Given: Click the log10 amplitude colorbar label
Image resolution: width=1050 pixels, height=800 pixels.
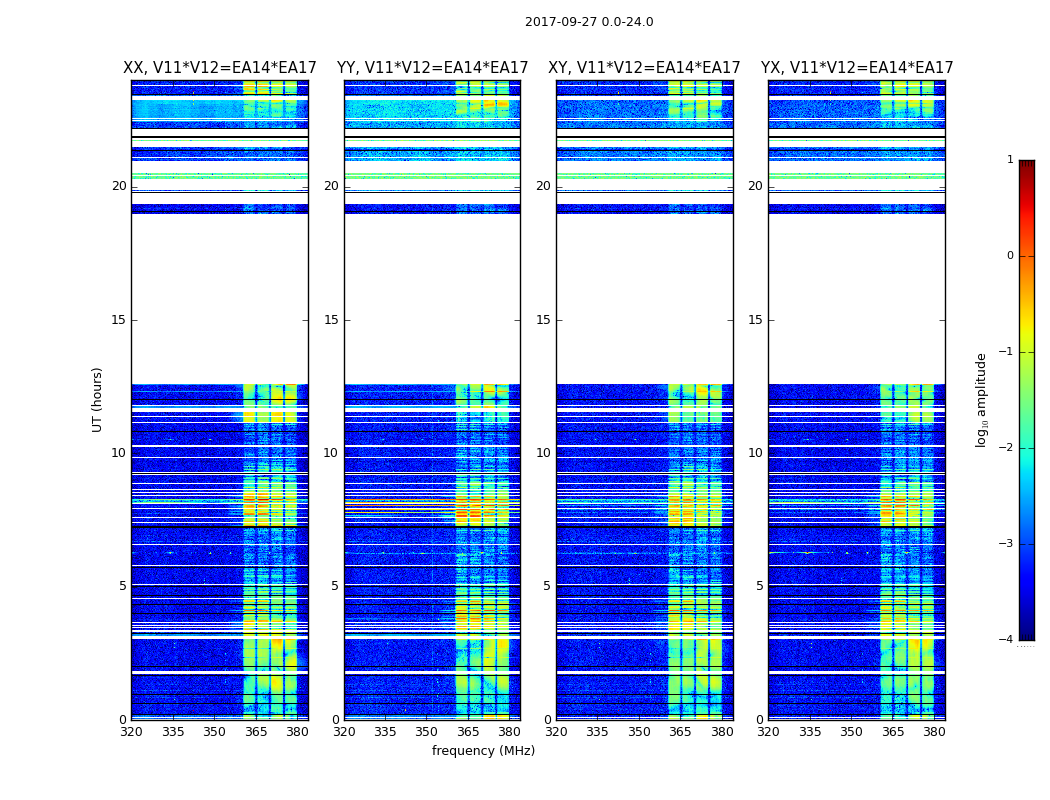Looking at the screenshot, I should click(981, 400).
